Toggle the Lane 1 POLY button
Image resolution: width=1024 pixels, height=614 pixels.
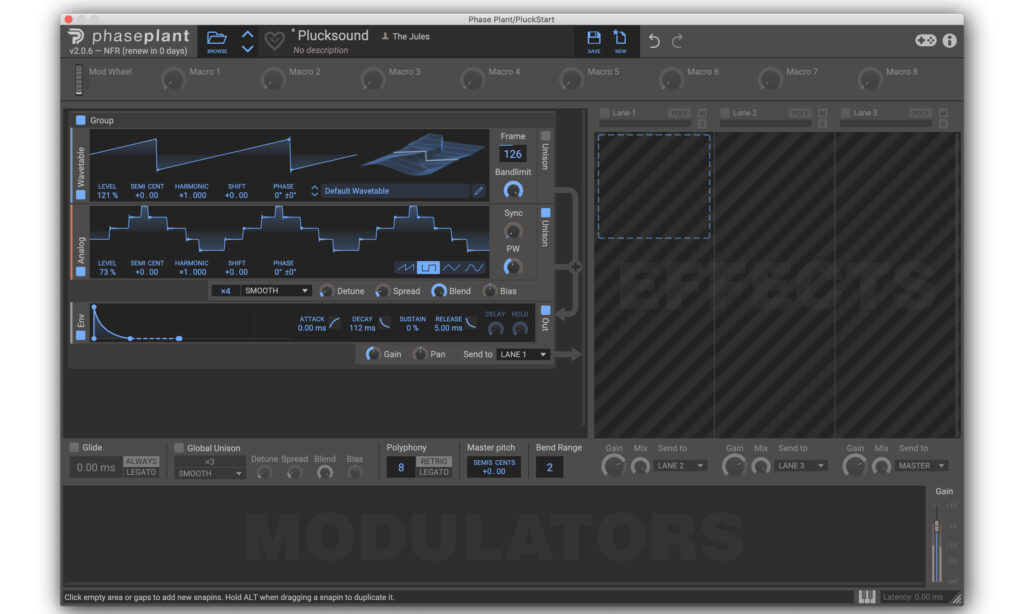[x=679, y=113]
